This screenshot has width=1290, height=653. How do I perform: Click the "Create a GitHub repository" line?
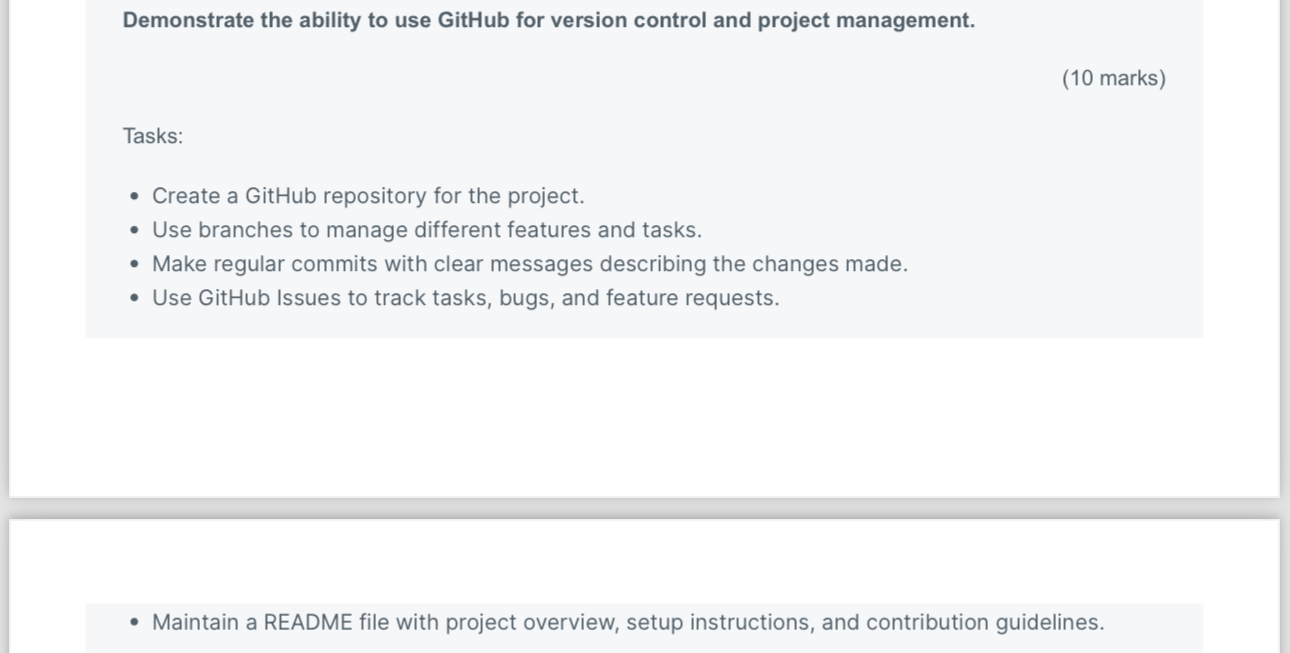[368, 196]
